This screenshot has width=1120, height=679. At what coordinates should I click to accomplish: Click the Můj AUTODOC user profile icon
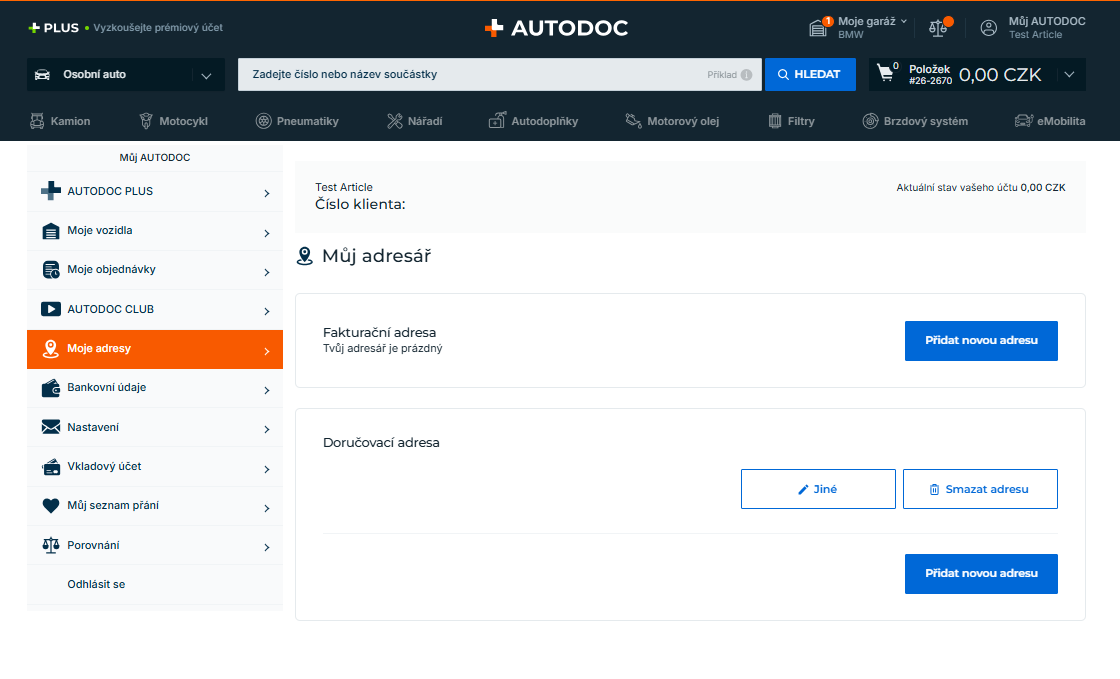[x=989, y=28]
